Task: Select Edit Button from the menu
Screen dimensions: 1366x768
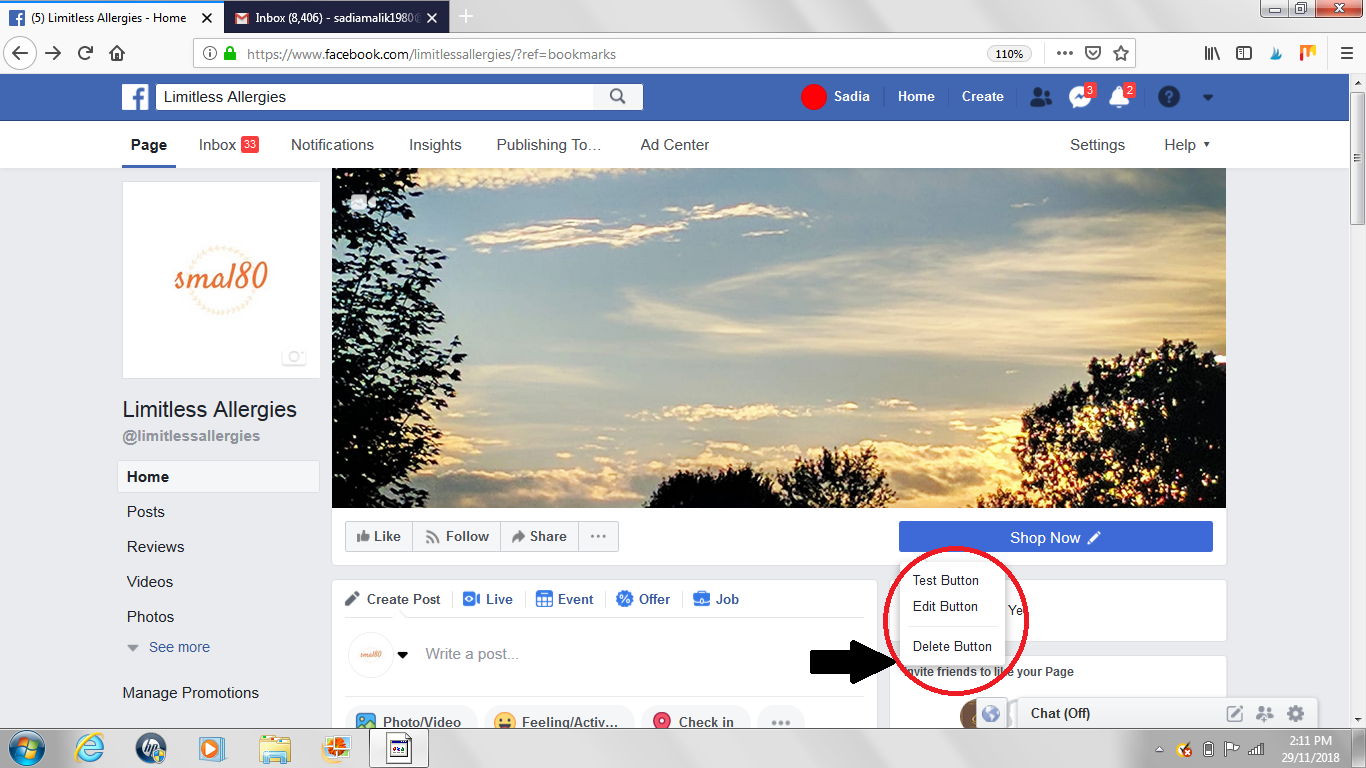Action: pos(944,606)
